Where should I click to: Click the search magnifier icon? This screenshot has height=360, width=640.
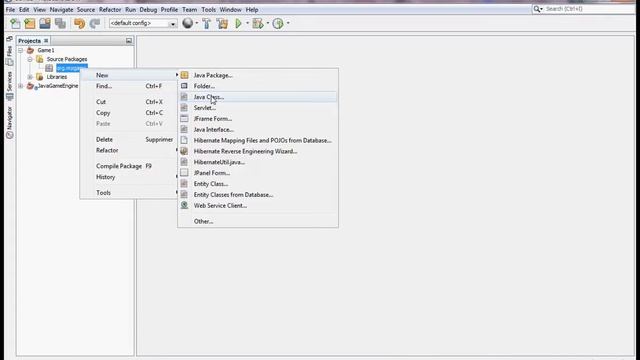[537, 9]
